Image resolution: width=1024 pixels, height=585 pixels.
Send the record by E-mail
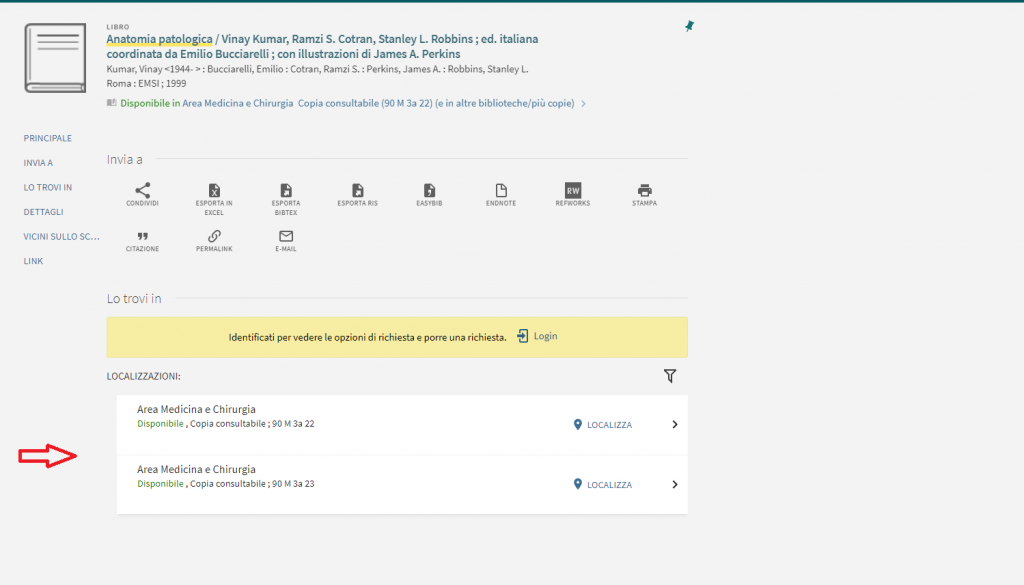click(286, 236)
